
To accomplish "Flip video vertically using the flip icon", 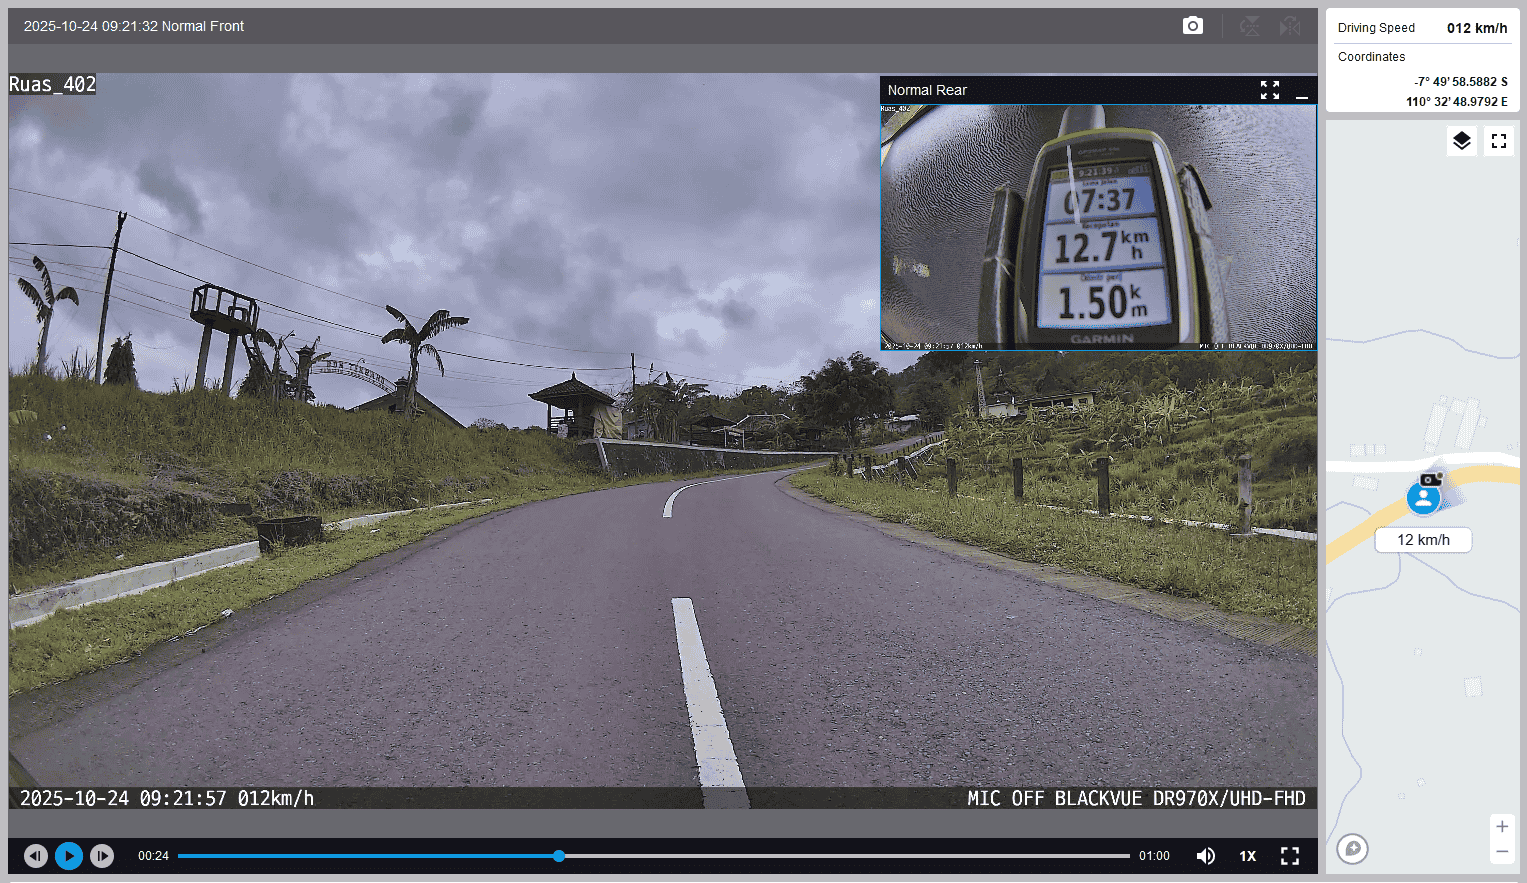I will [x=1249, y=26].
